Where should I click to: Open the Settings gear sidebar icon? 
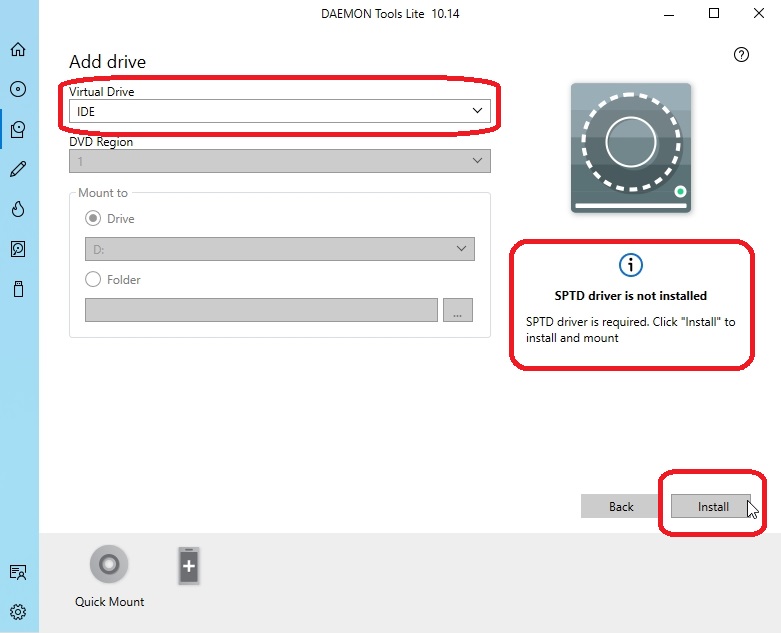[x=18, y=612]
